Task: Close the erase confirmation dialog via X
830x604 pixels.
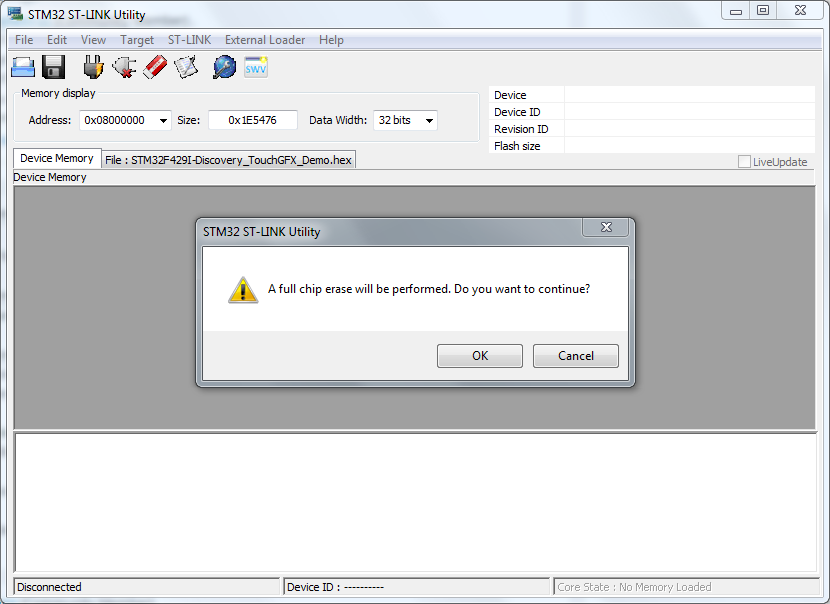Action: (606, 227)
